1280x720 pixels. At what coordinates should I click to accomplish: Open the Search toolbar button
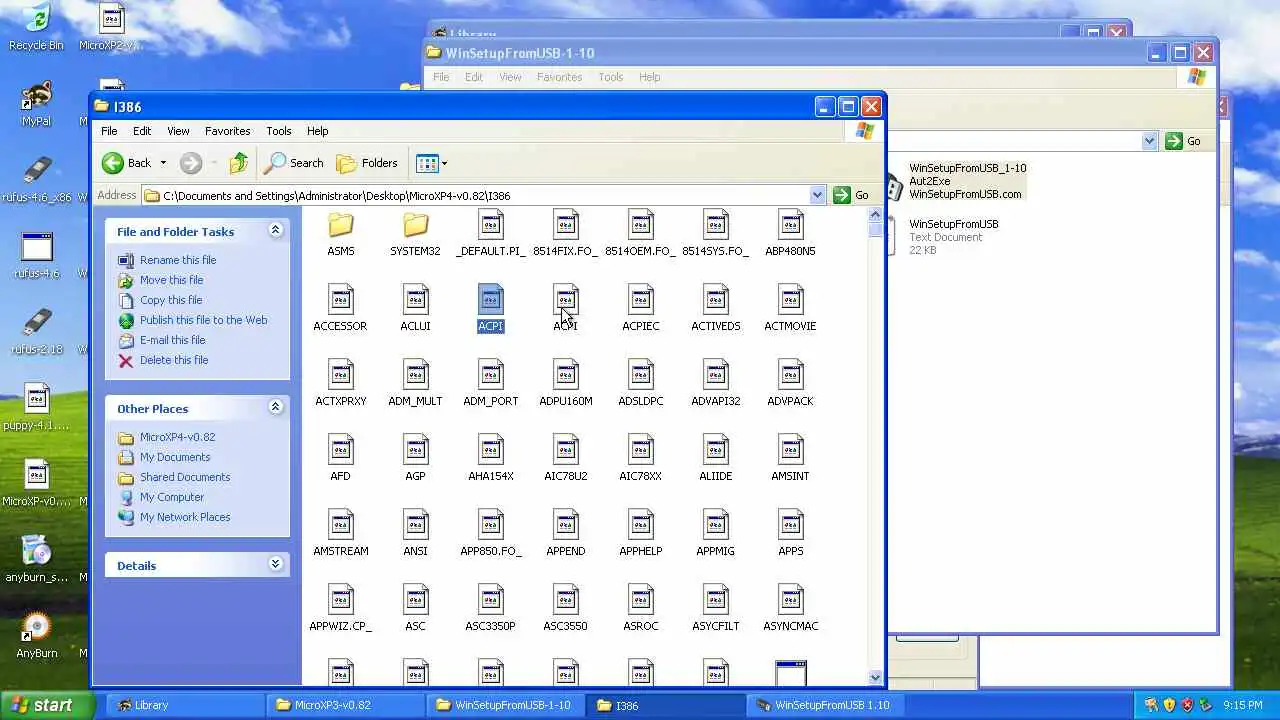coord(294,163)
